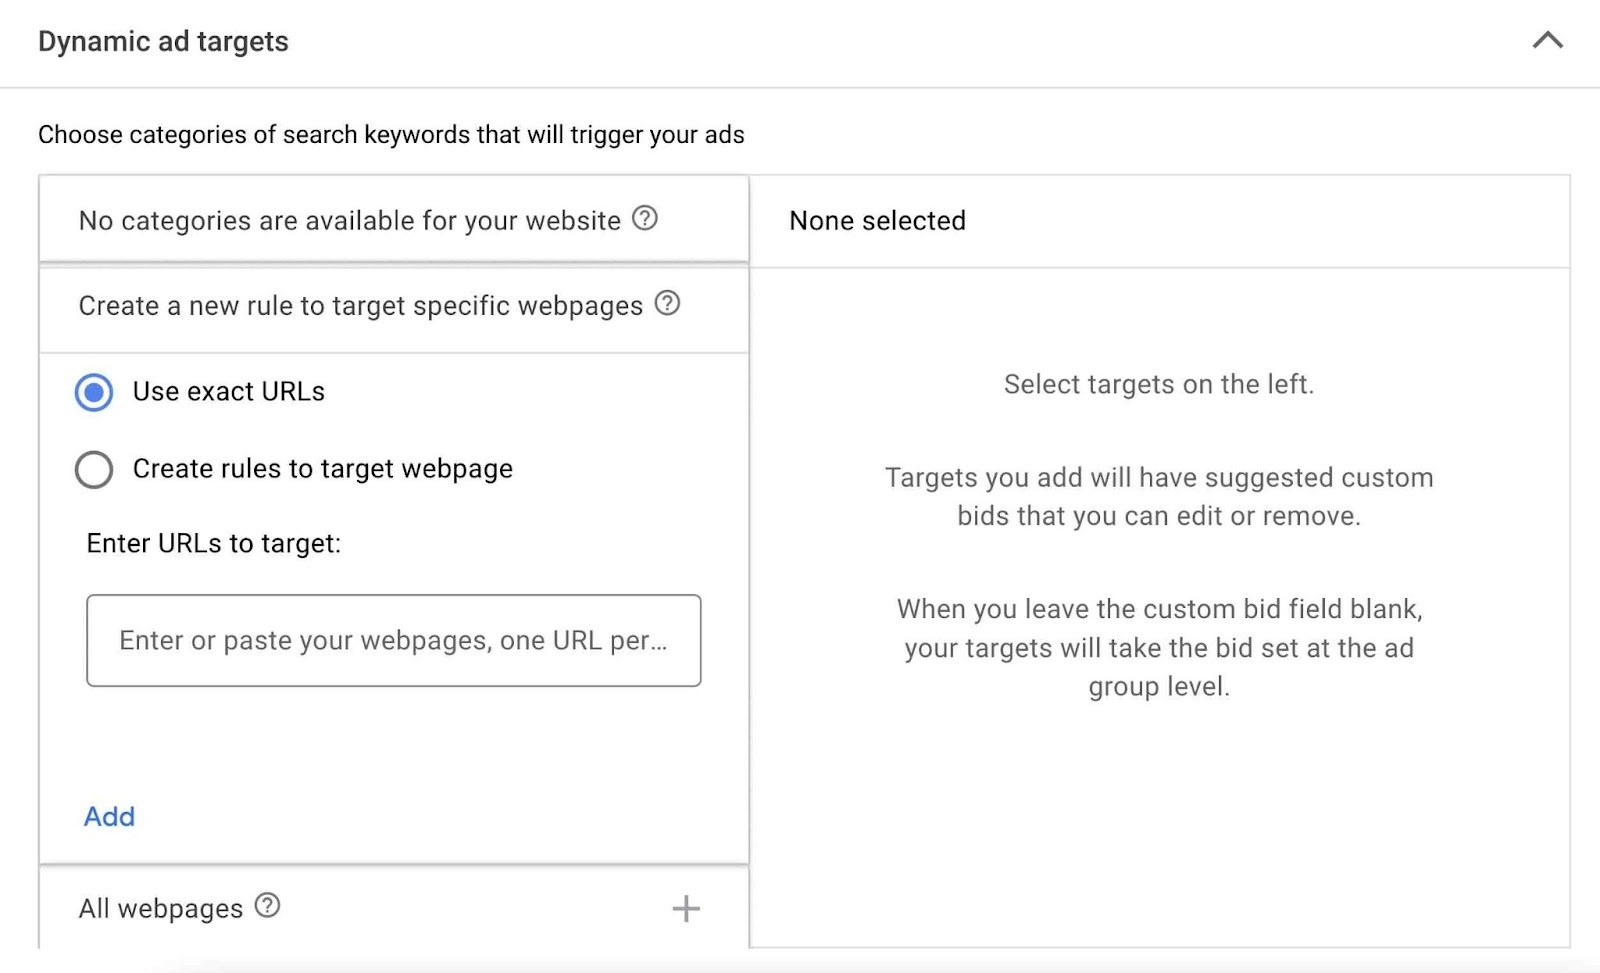Click the blue Add link
Image resolution: width=1600 pixels, height=973 pixels.
coord(109,817)
